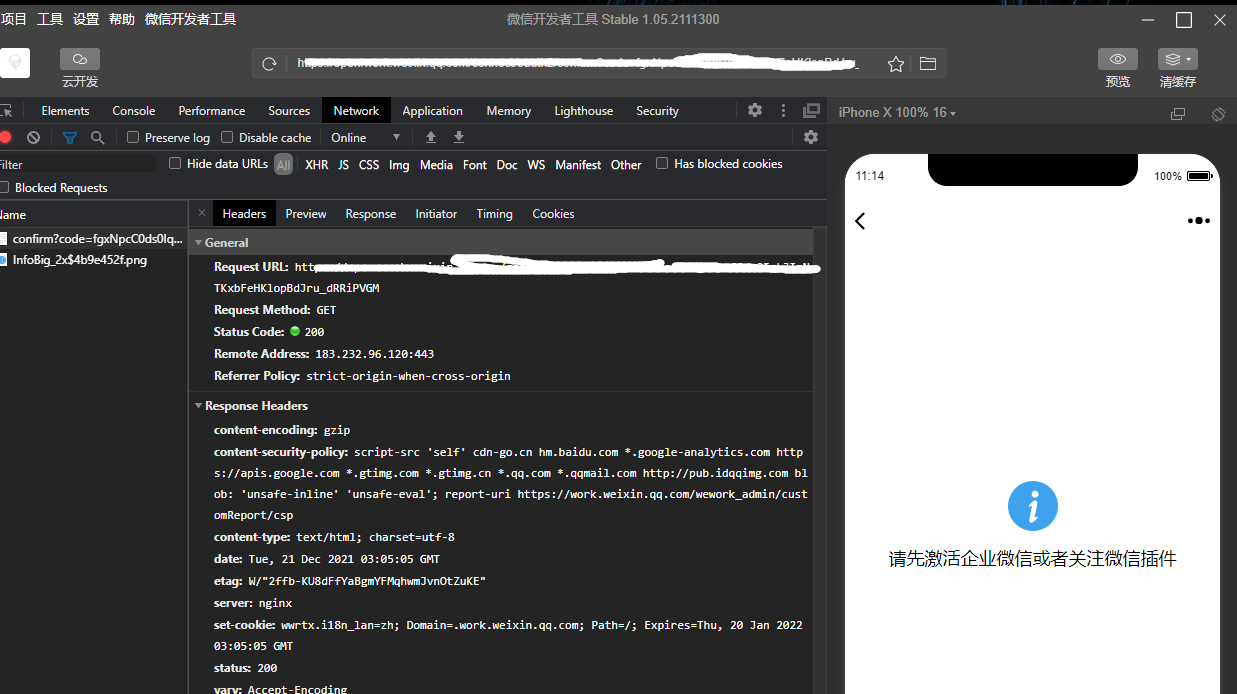1237x694 pixels.
Task: Reload the page in the address bar
Action: (269, 64)
